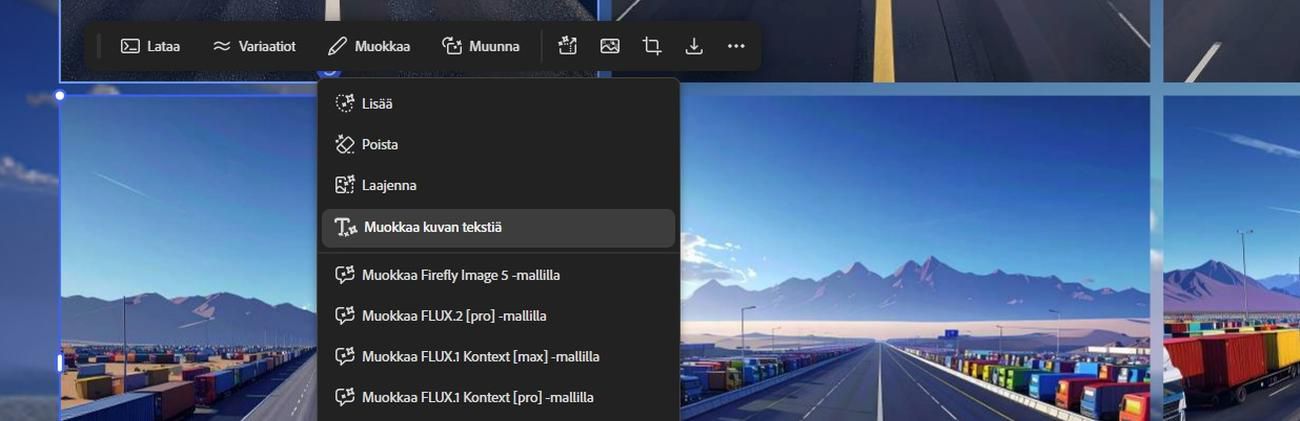The height and width of the screenshot is (421, 1300).
Task: Click the text-edit T icon
Action: pyautogui.click(x=346, y=228)
